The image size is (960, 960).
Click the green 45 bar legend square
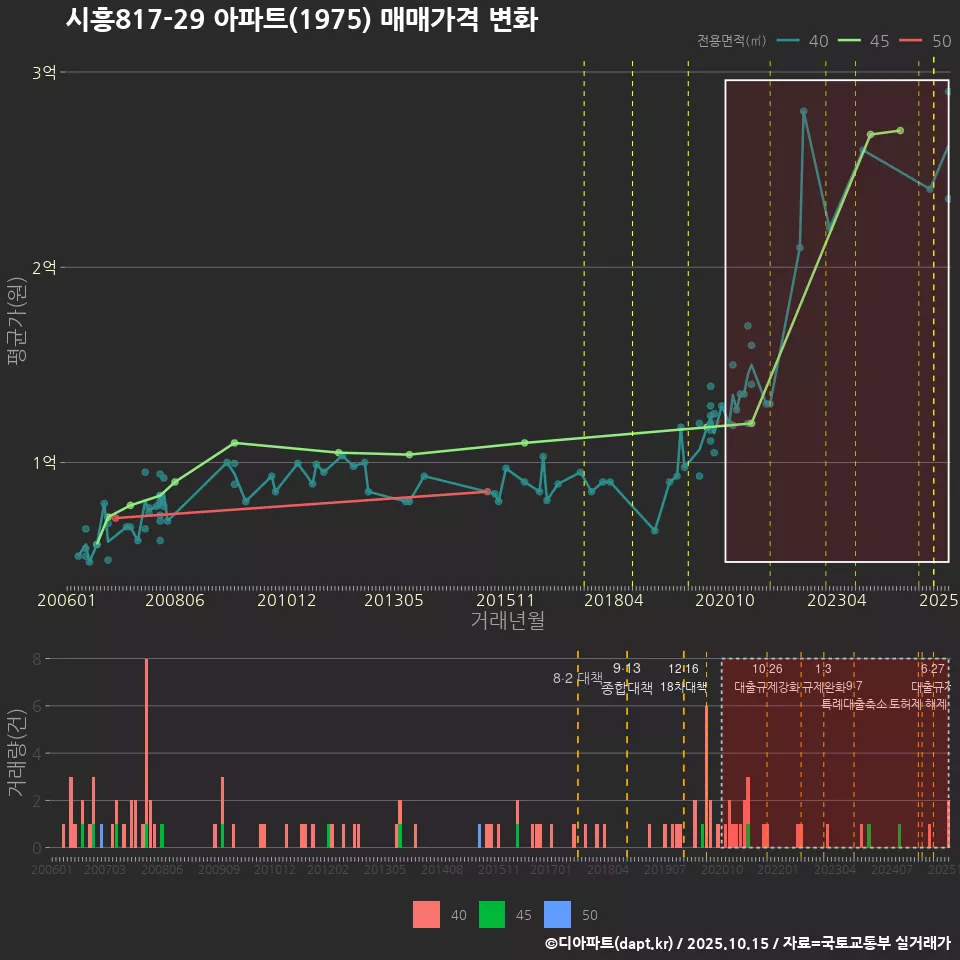click(492, 914)
